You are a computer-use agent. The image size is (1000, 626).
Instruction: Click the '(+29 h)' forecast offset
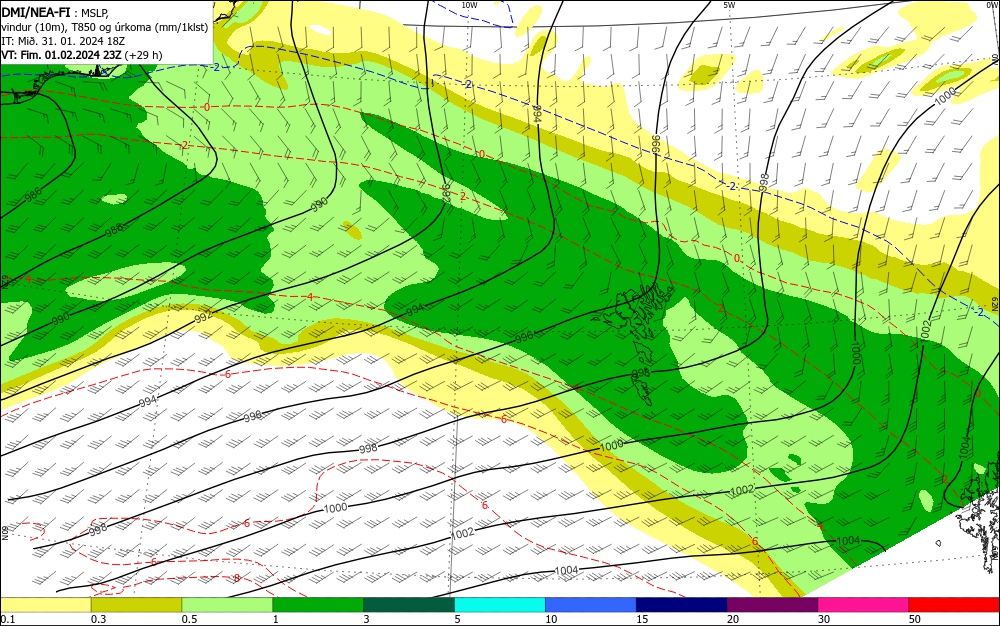click(x=143, y=55)
